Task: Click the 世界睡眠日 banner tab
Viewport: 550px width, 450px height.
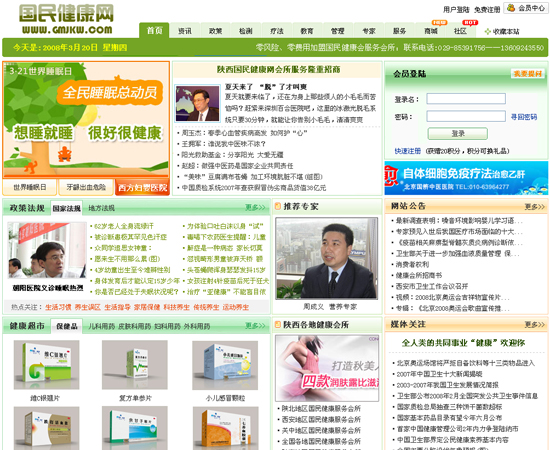Action: (x=30, y=187)
